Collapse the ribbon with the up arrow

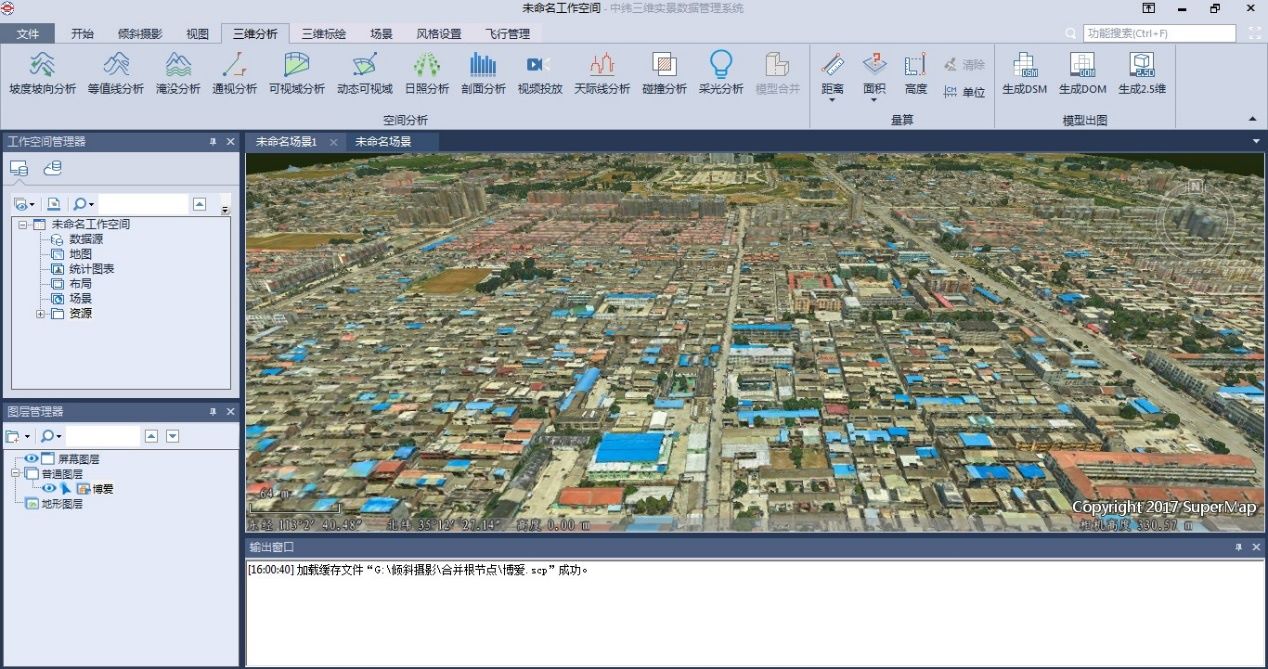pos(1253,119)
